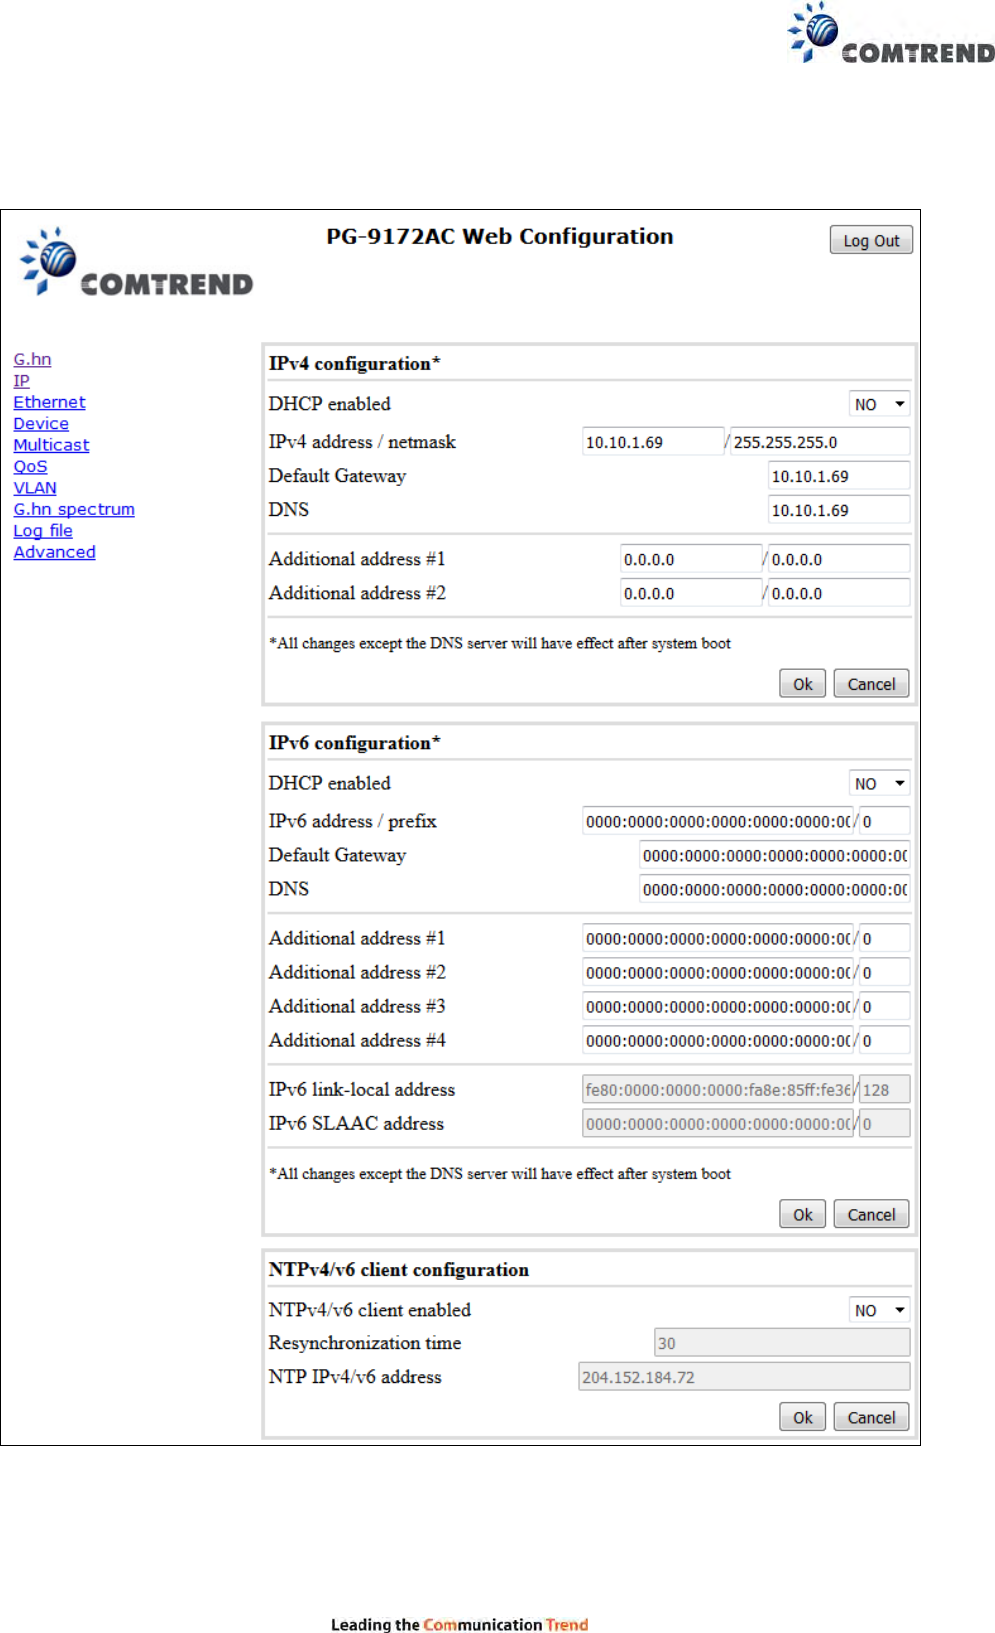Click the 'NTPv4/v6 client configuration' heading
This screenshot has width=995, height=1633.
coord(398,1269)
